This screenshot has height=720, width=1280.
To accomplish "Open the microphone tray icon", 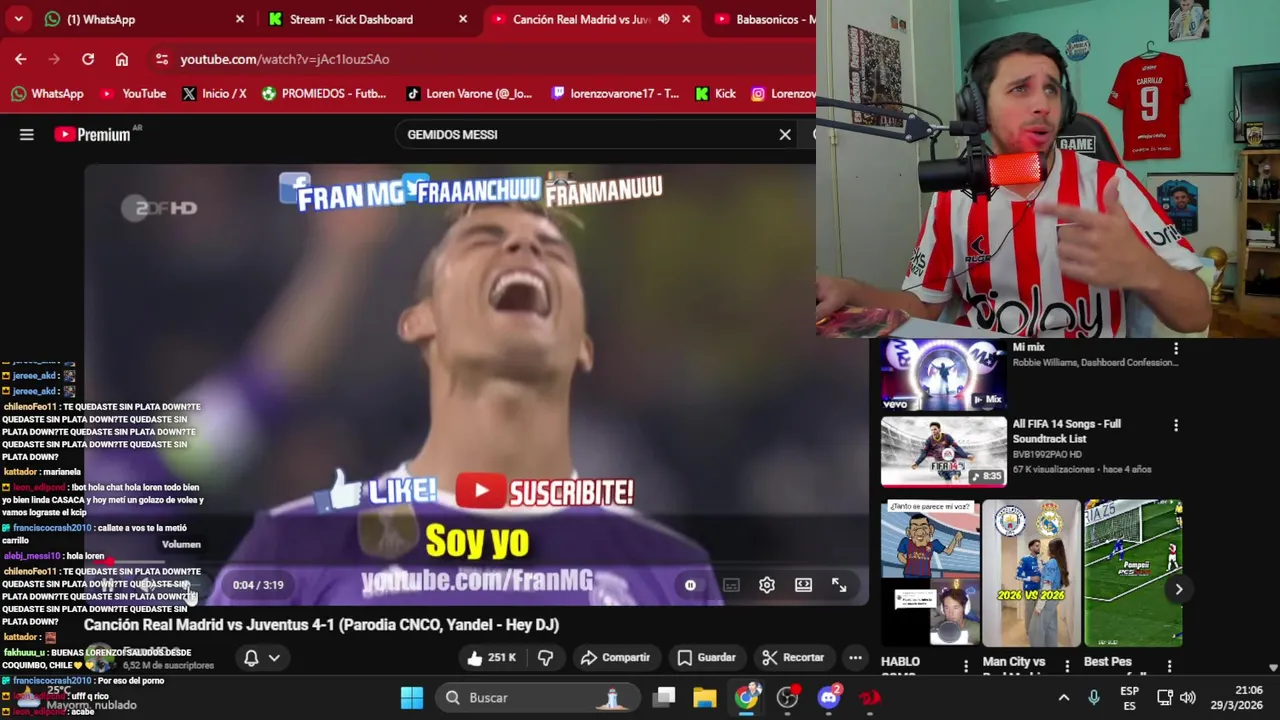I will [x=1094, y=697].
